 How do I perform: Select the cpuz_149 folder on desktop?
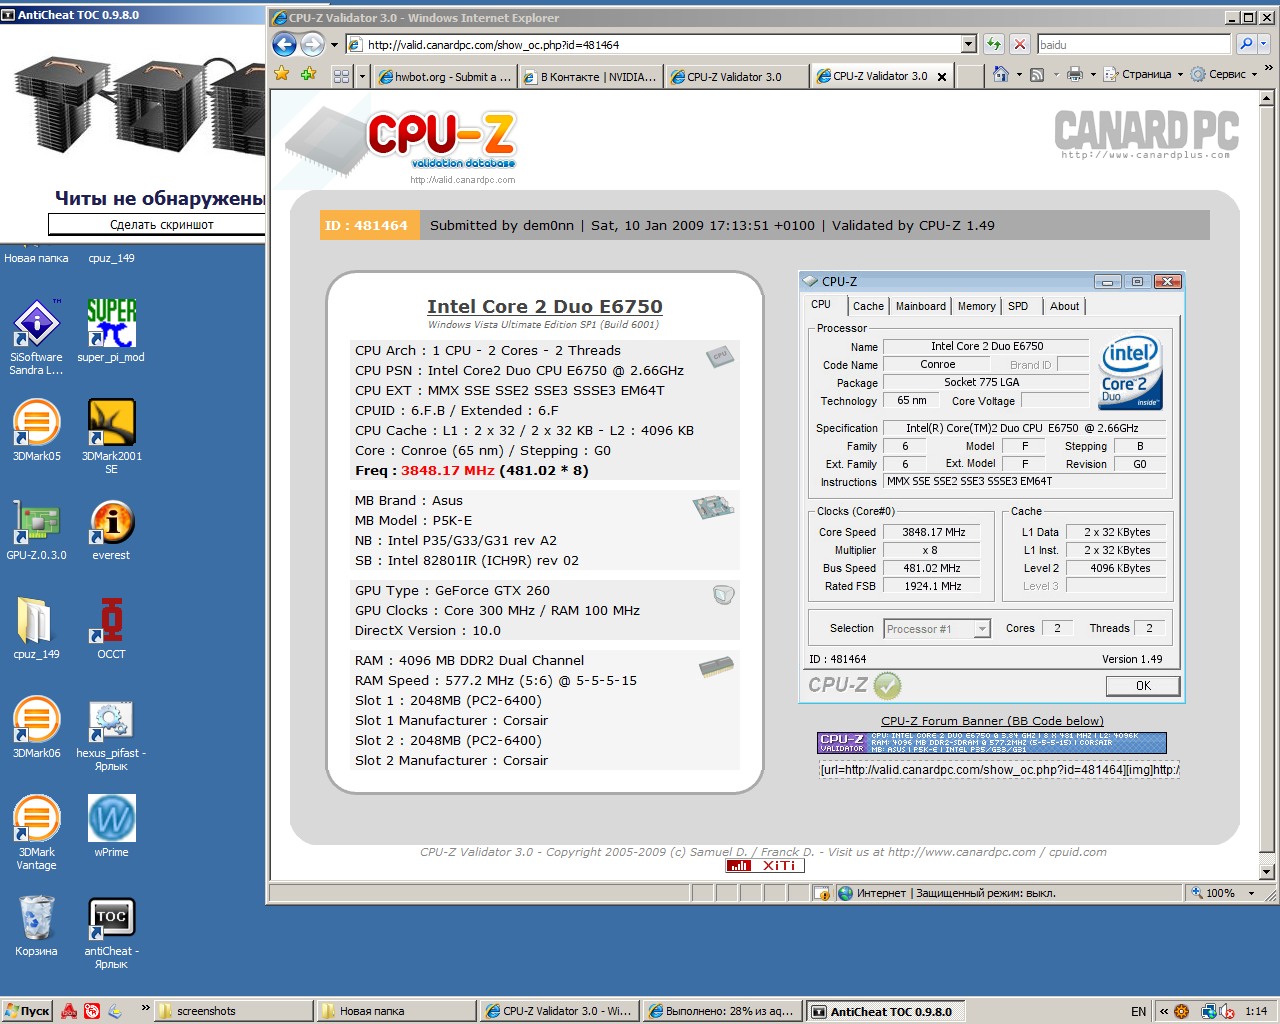[x=36, y=628]
